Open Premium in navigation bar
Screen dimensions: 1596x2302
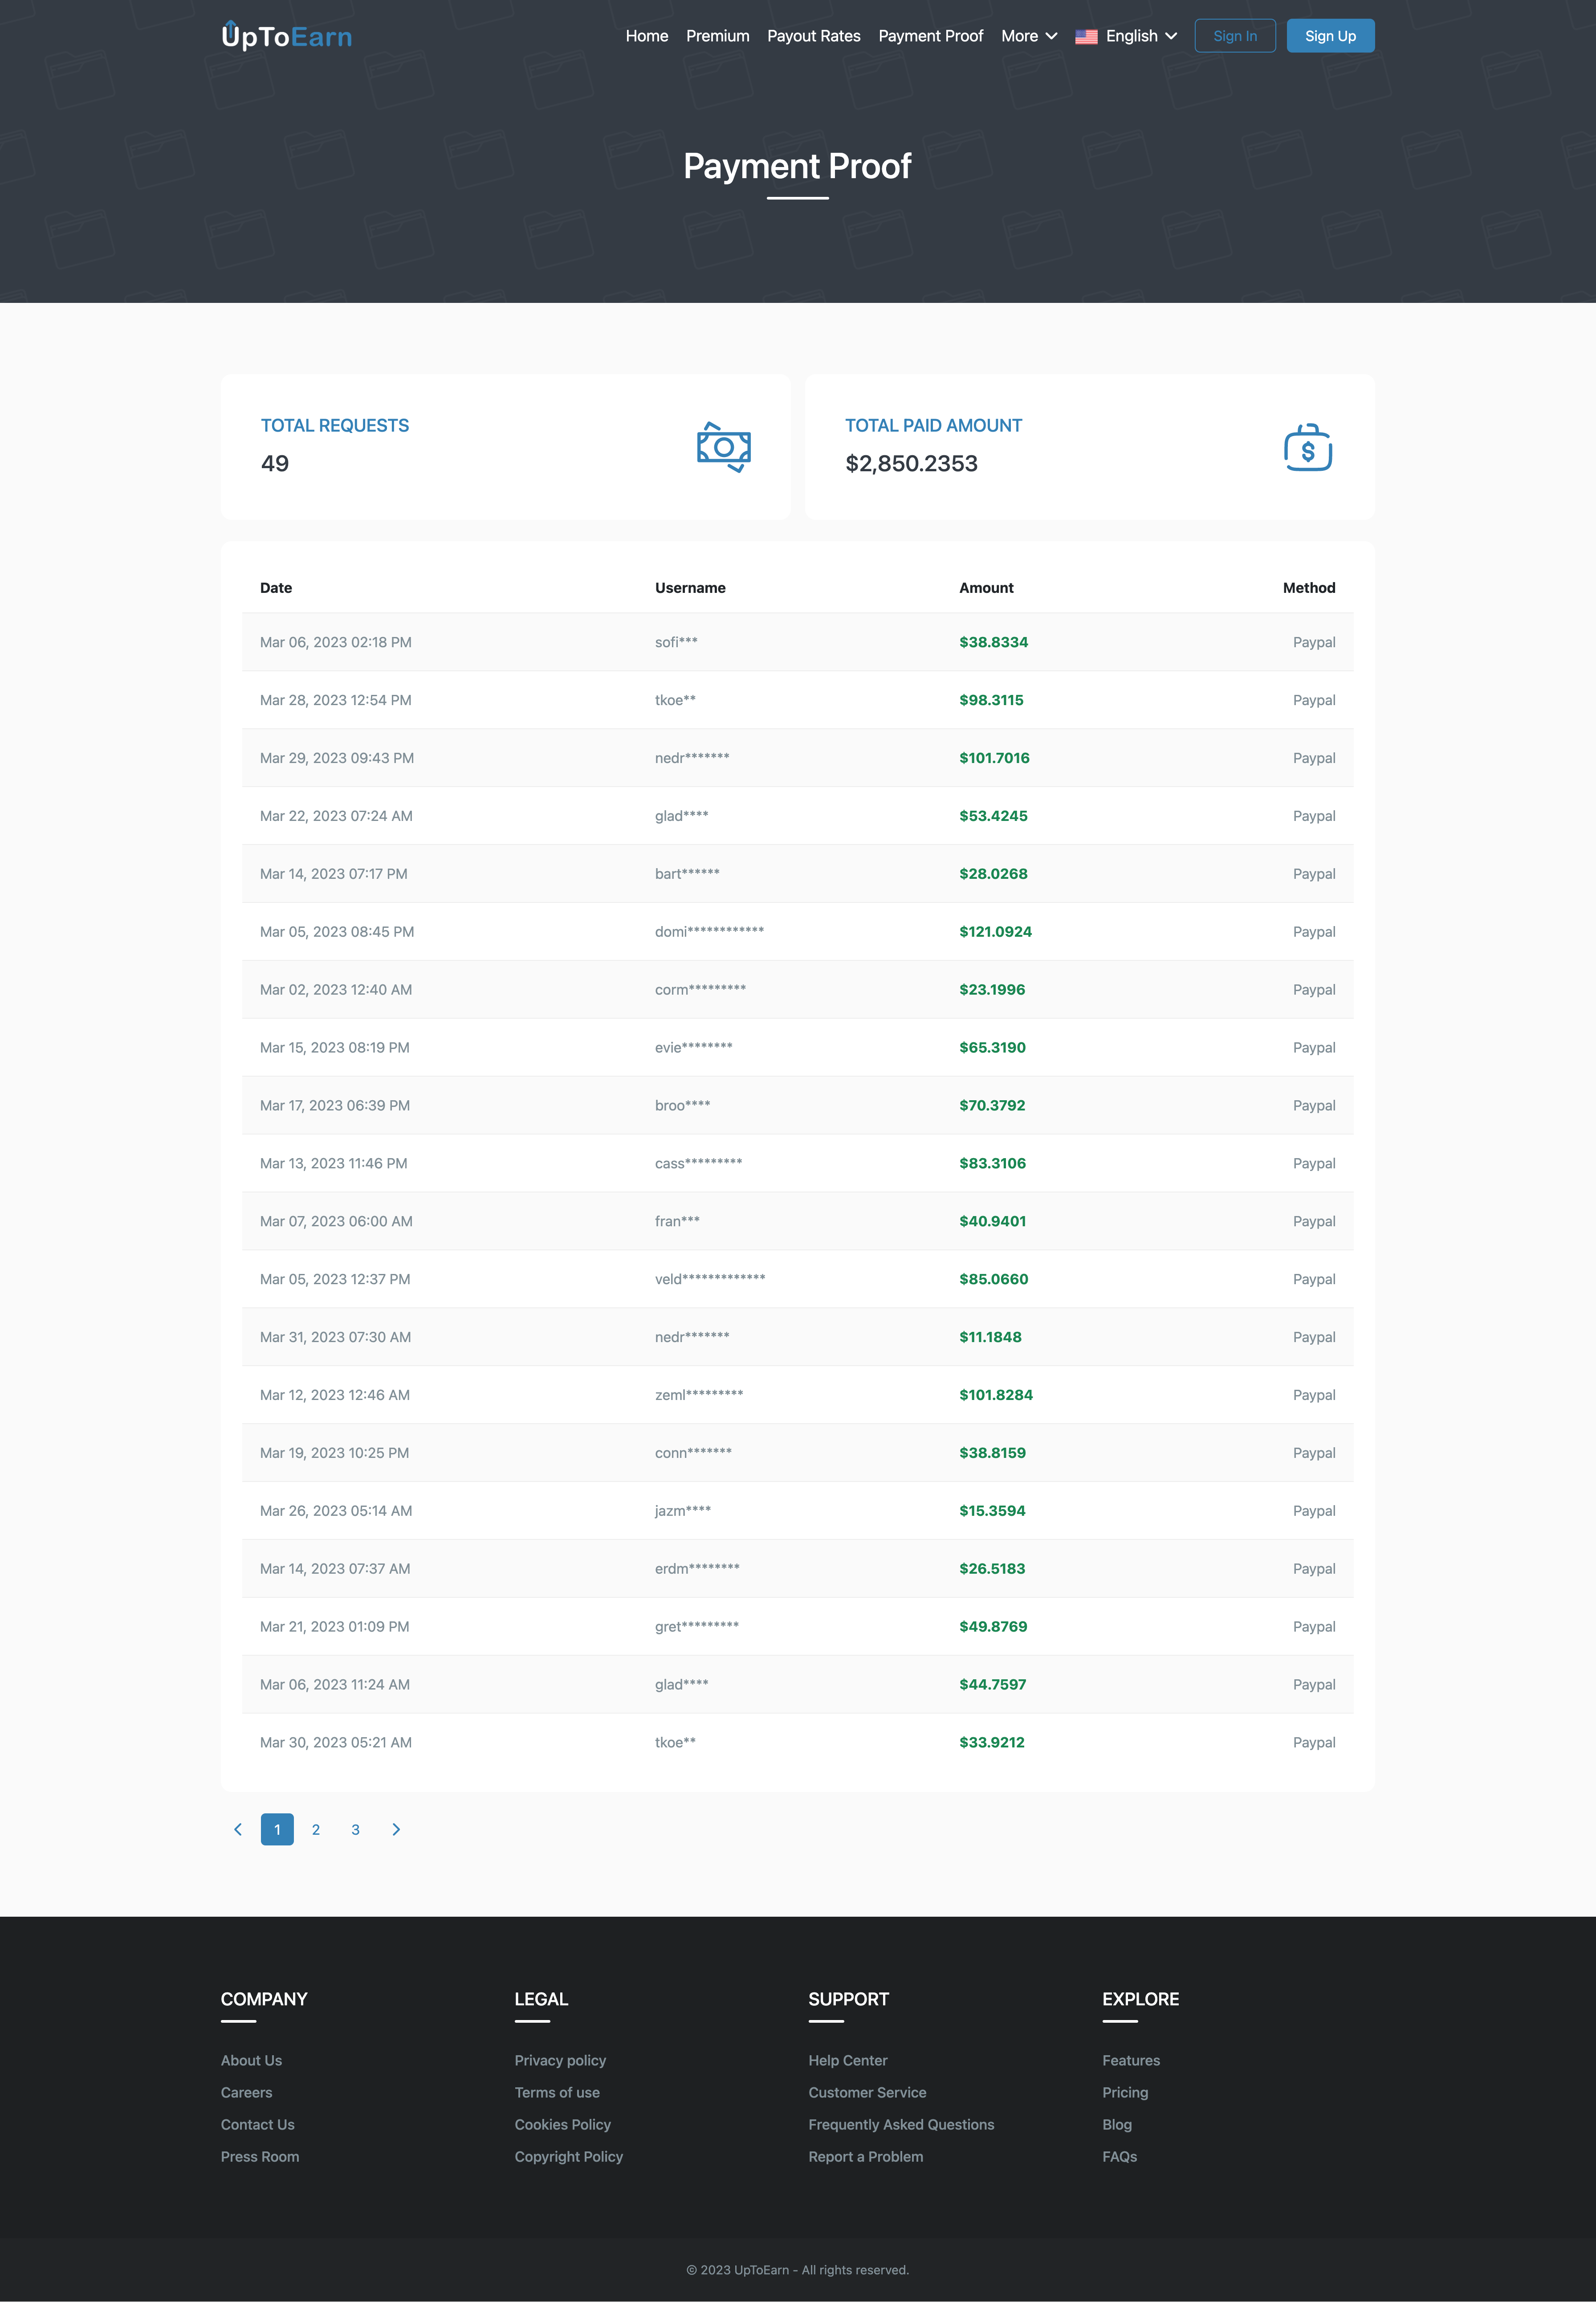pos(717,36)
